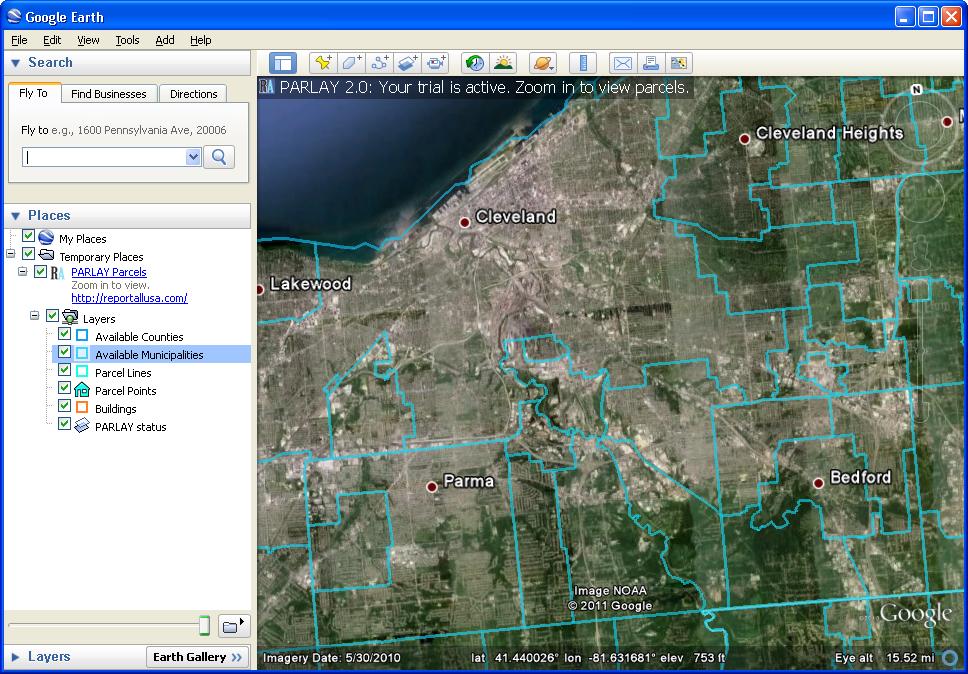Collapse the Temporary Places tree node
Viewport: 968px width, 674px height.
tap(10, 254)
